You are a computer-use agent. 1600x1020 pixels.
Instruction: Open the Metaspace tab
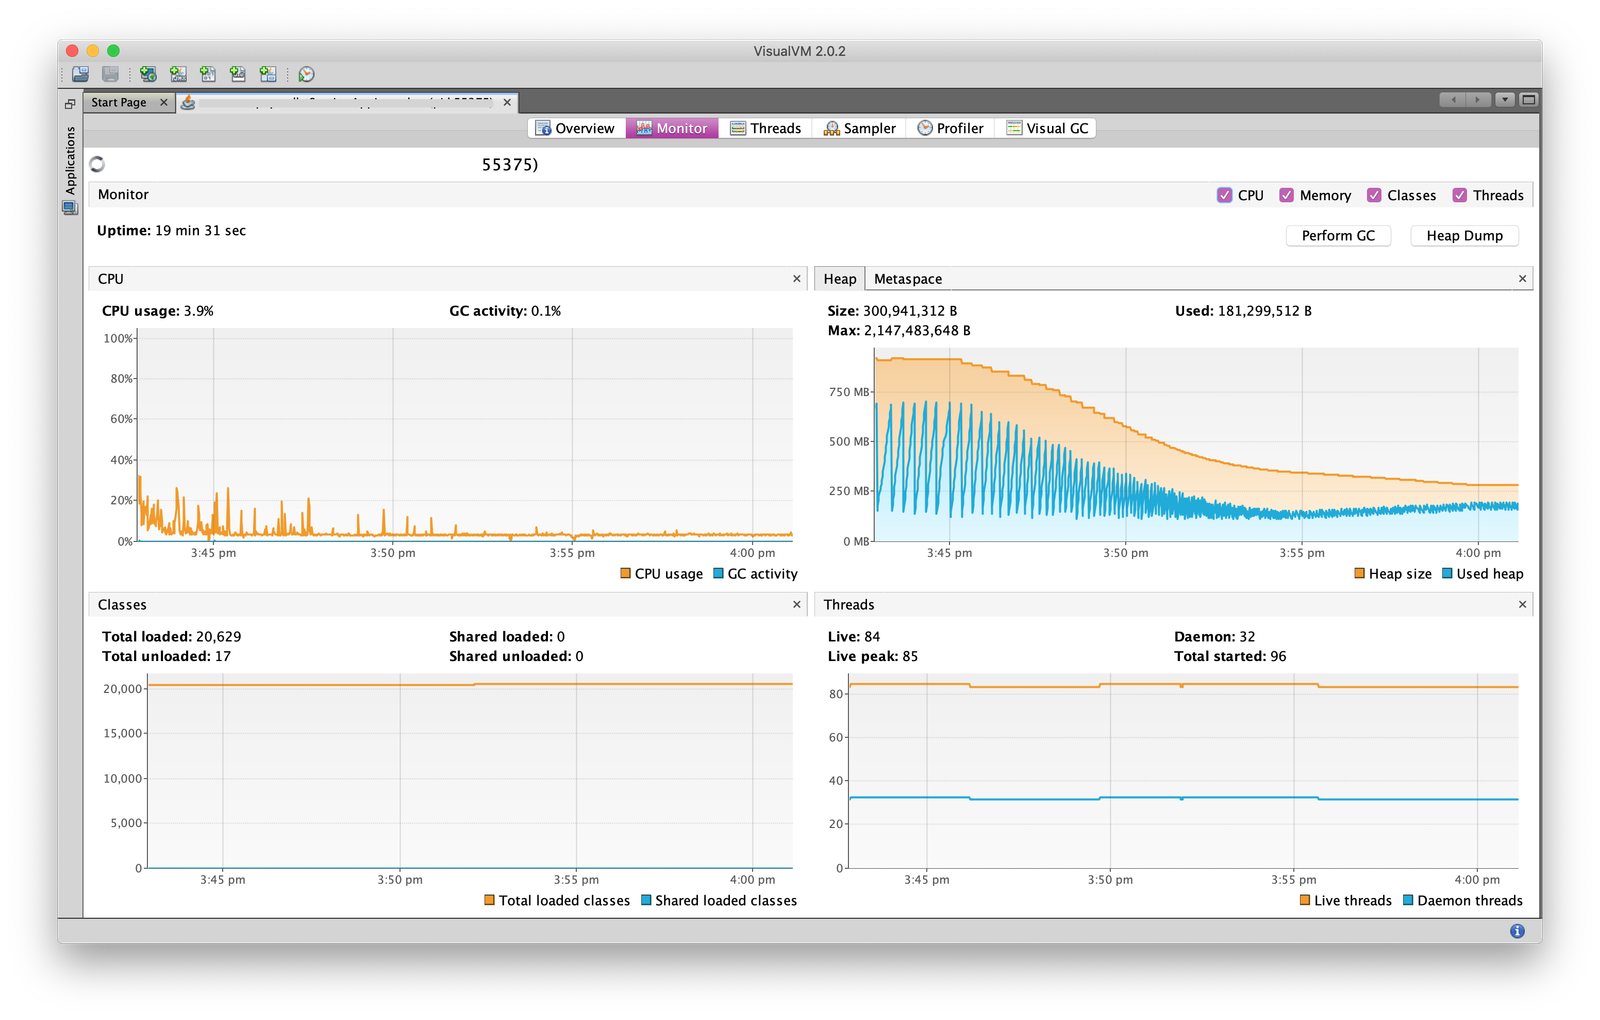pyautogui.click(x=907, y=279)
